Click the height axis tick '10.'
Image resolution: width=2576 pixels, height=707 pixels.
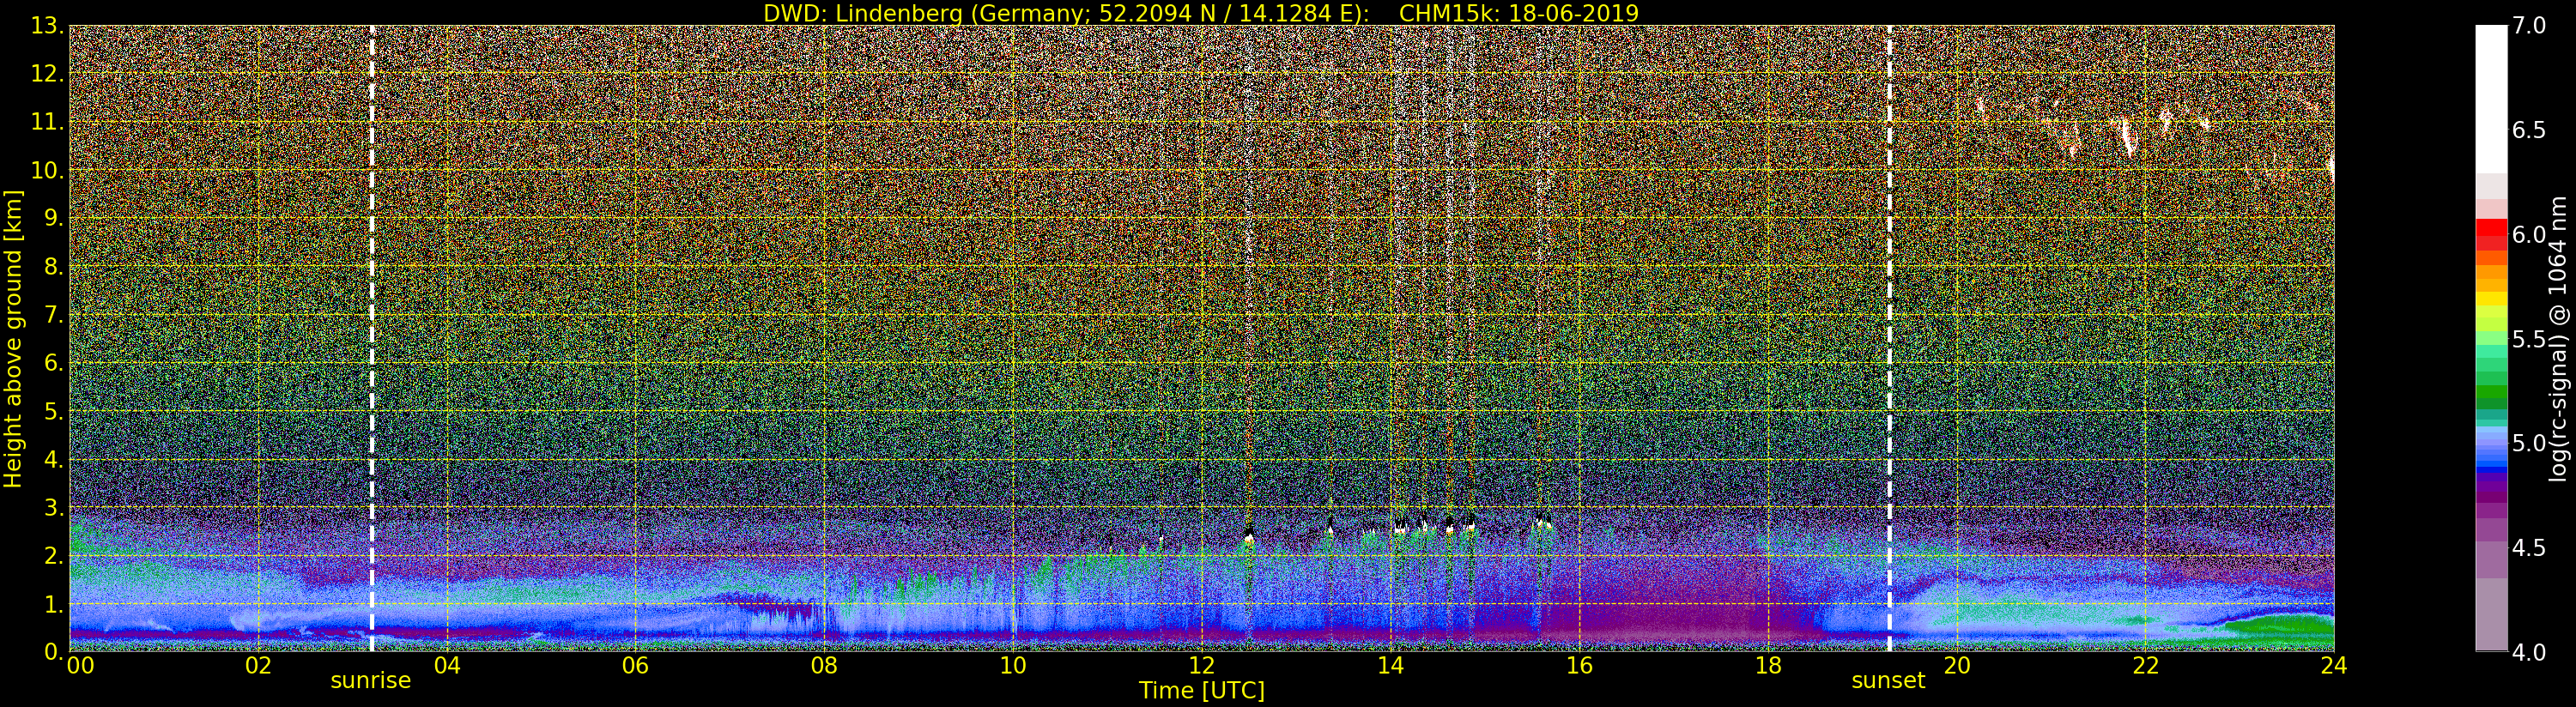pyautogui.click(x=47, y=170)
